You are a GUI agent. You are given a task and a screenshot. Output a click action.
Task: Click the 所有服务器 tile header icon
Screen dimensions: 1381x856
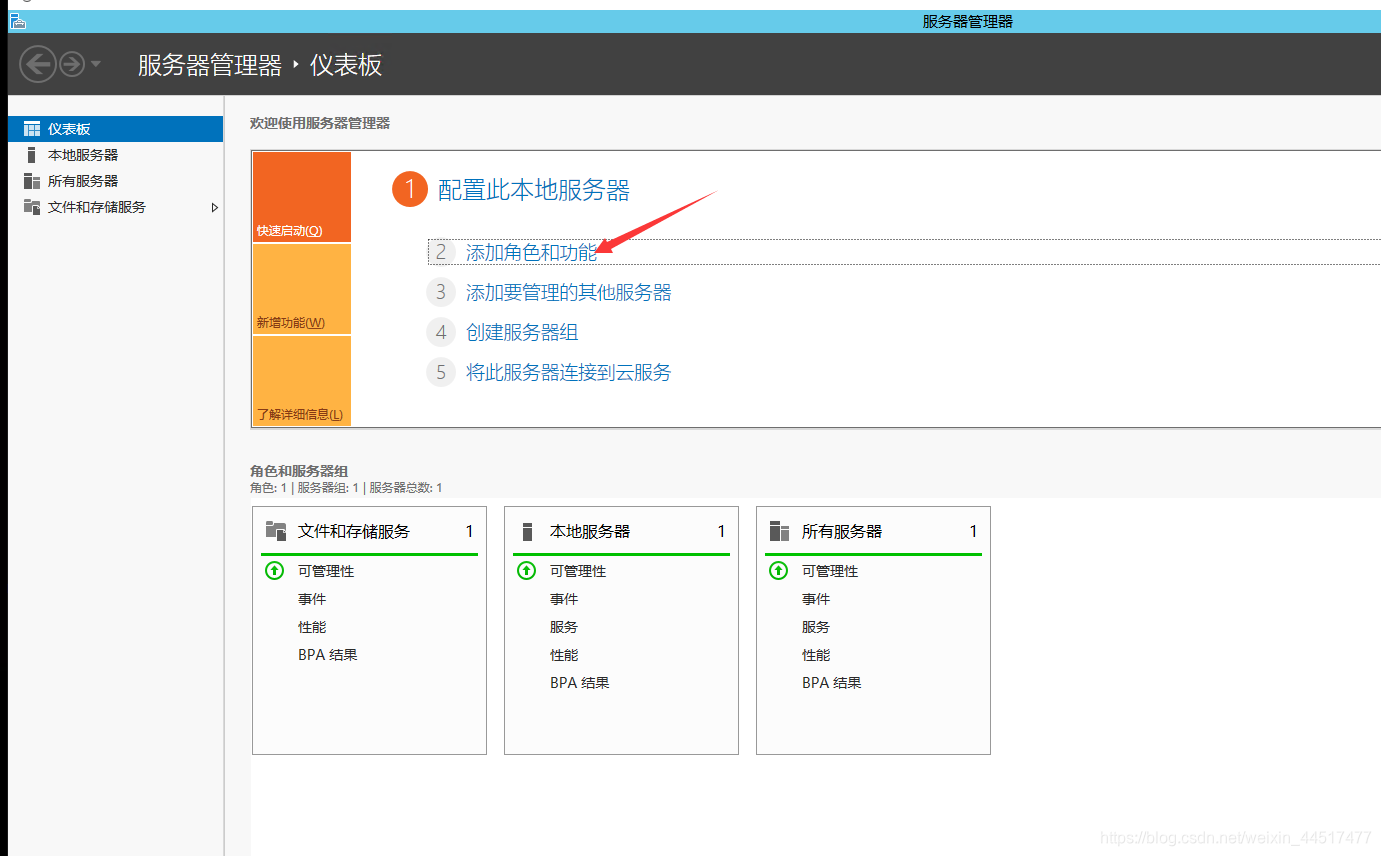(779, 531)
